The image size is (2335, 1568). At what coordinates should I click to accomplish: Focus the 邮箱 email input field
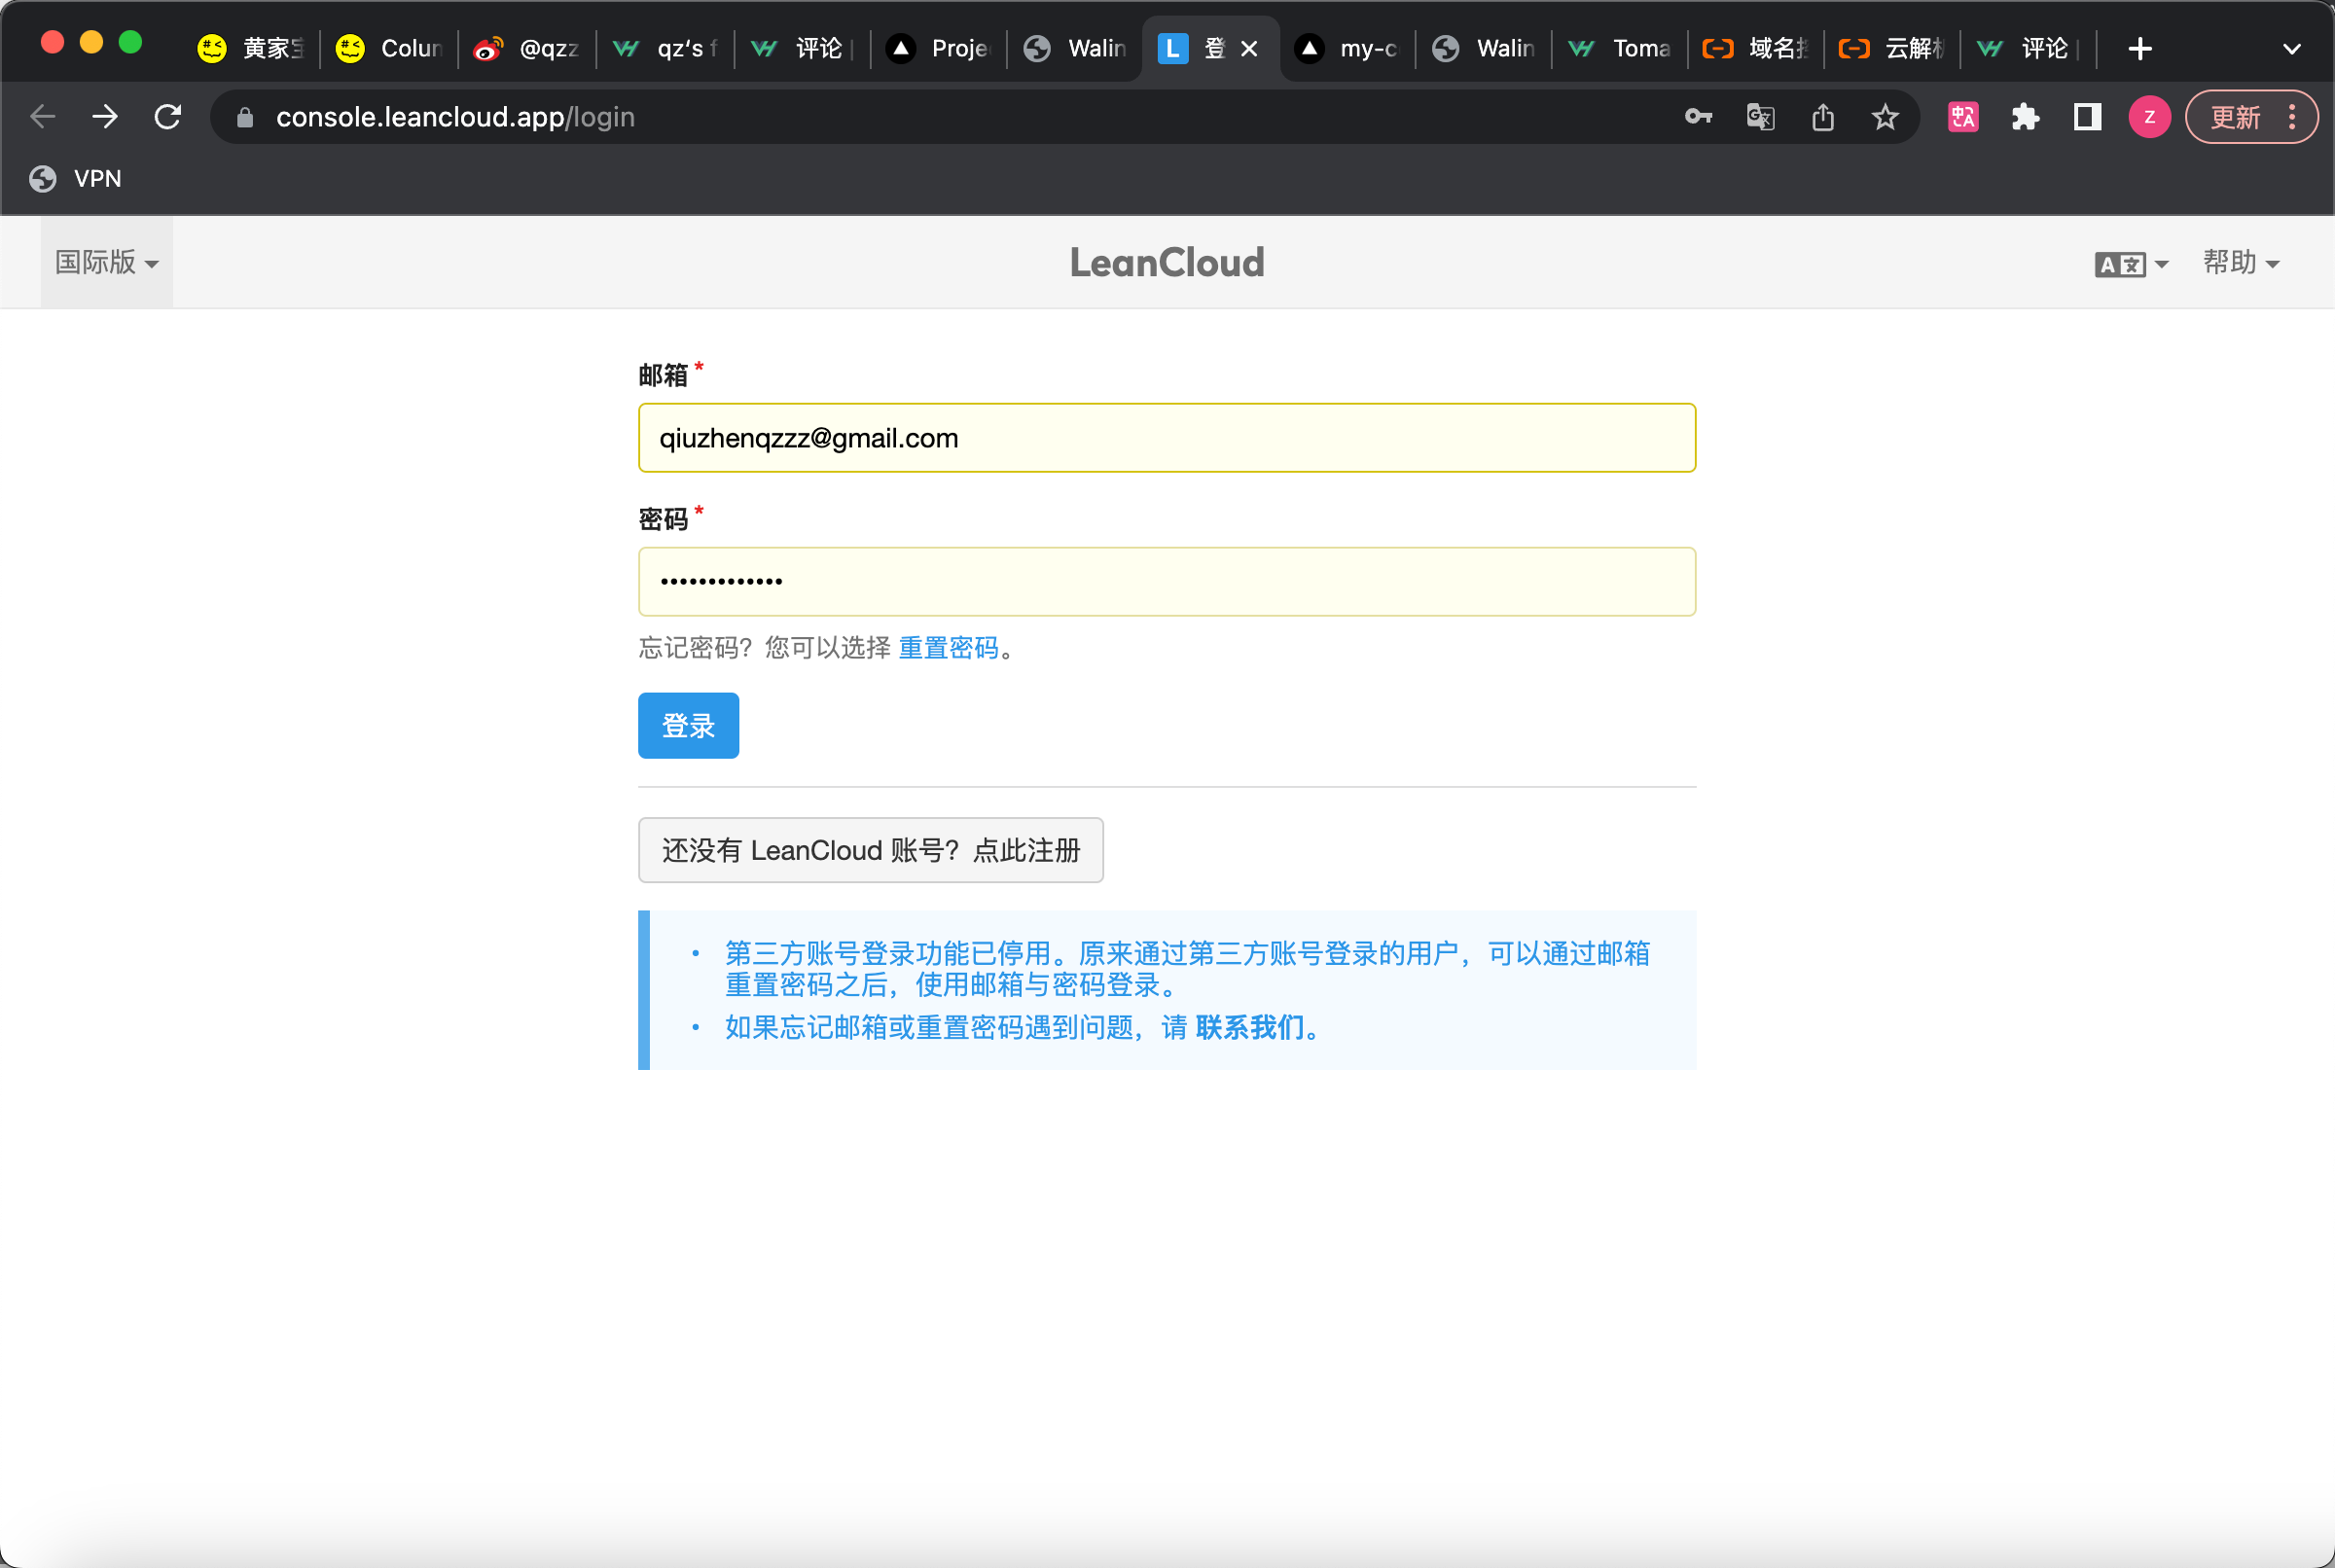tap(1167, 438)
